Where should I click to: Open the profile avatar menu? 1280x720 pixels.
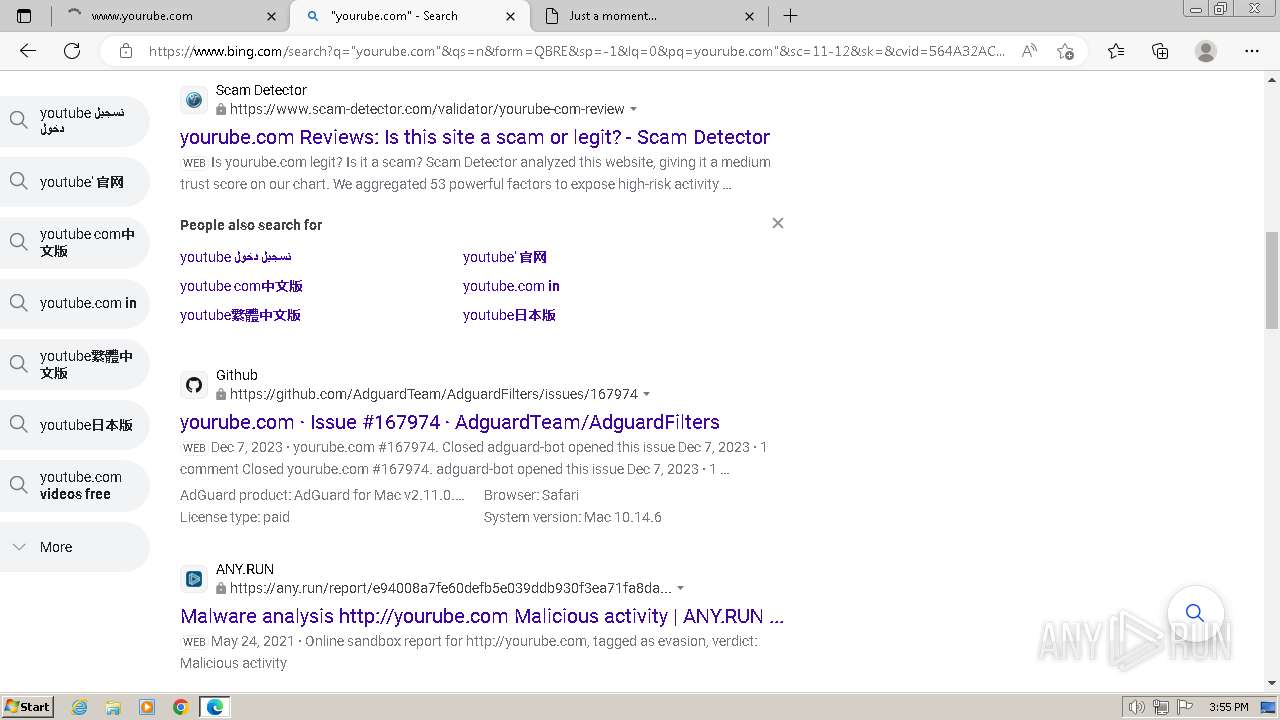pyautogui.click(x=1206, y=51)
